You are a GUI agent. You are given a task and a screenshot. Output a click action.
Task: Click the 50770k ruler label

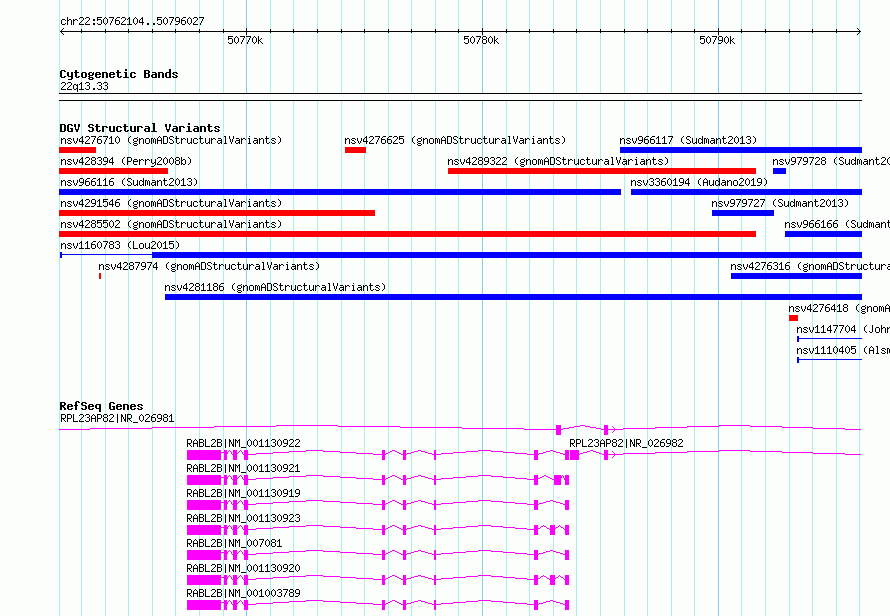tap(245, 40)
